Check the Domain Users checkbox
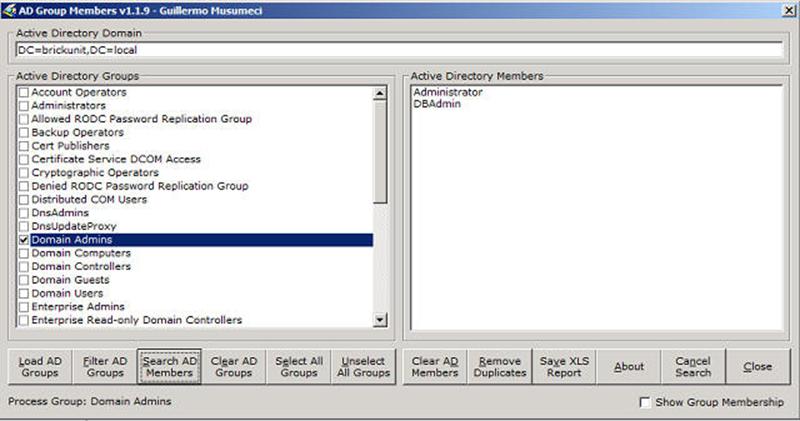800x421 pixels. pos(23,294)
